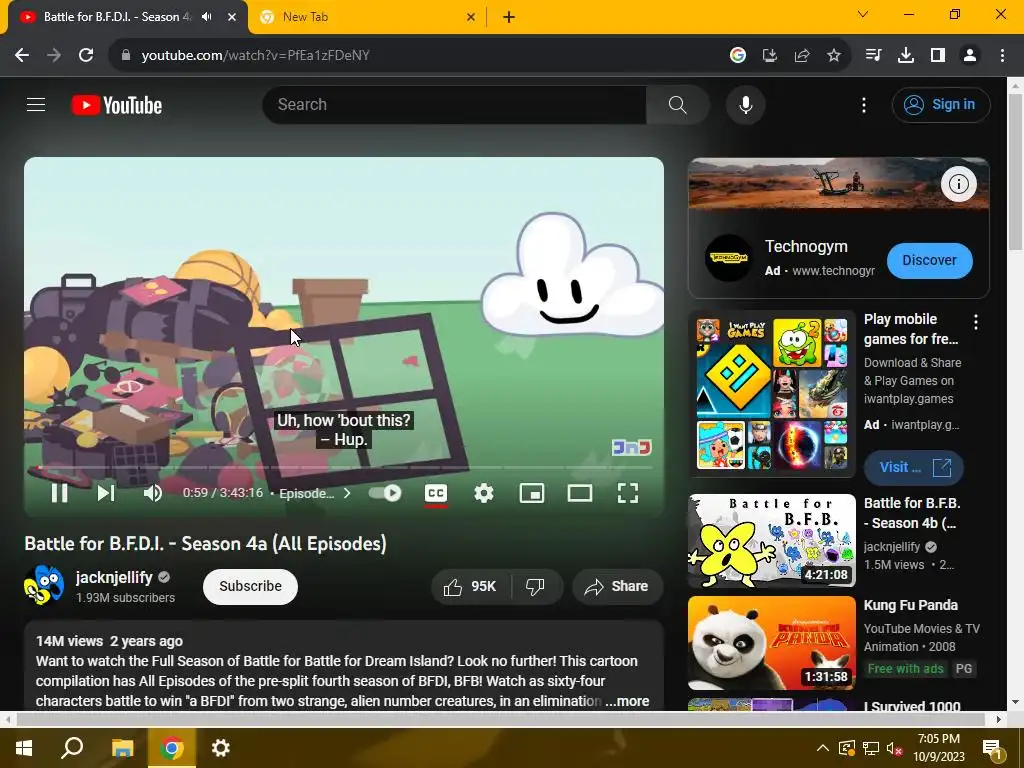
Task: Open media controls icon in toolbar
Action: 873,56
